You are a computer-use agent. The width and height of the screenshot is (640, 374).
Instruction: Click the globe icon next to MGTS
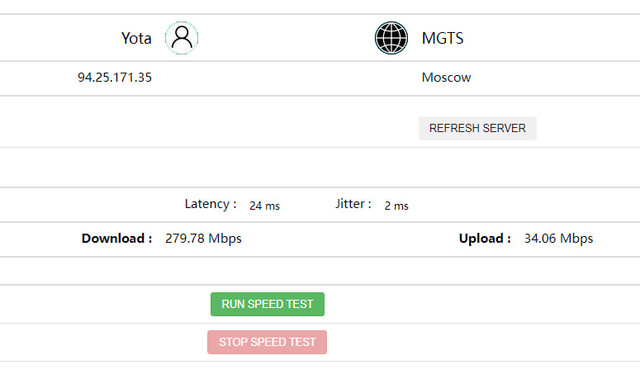[391, 38]
